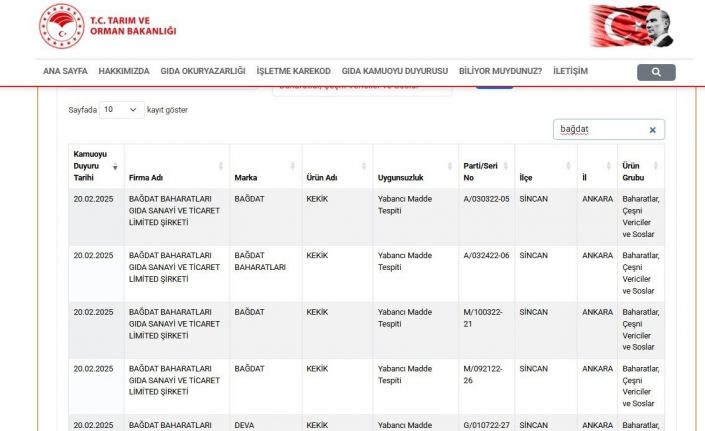Navigate to the İLETİŞİM page

(x=570, y=71)
